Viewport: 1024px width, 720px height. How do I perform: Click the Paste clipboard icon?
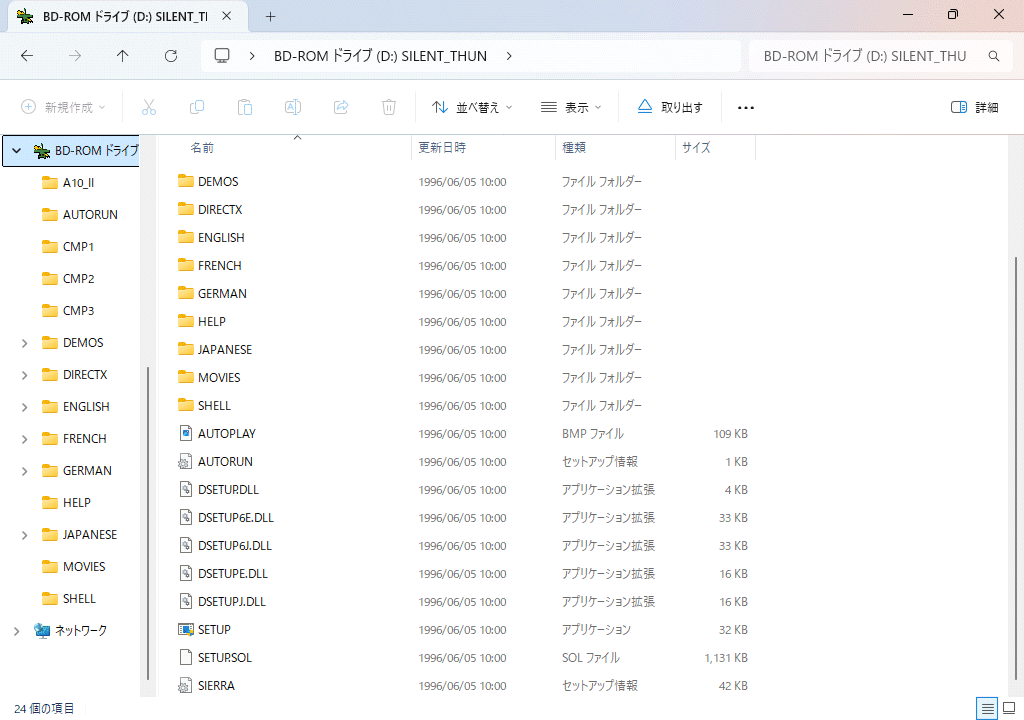[x=245, y=107]
